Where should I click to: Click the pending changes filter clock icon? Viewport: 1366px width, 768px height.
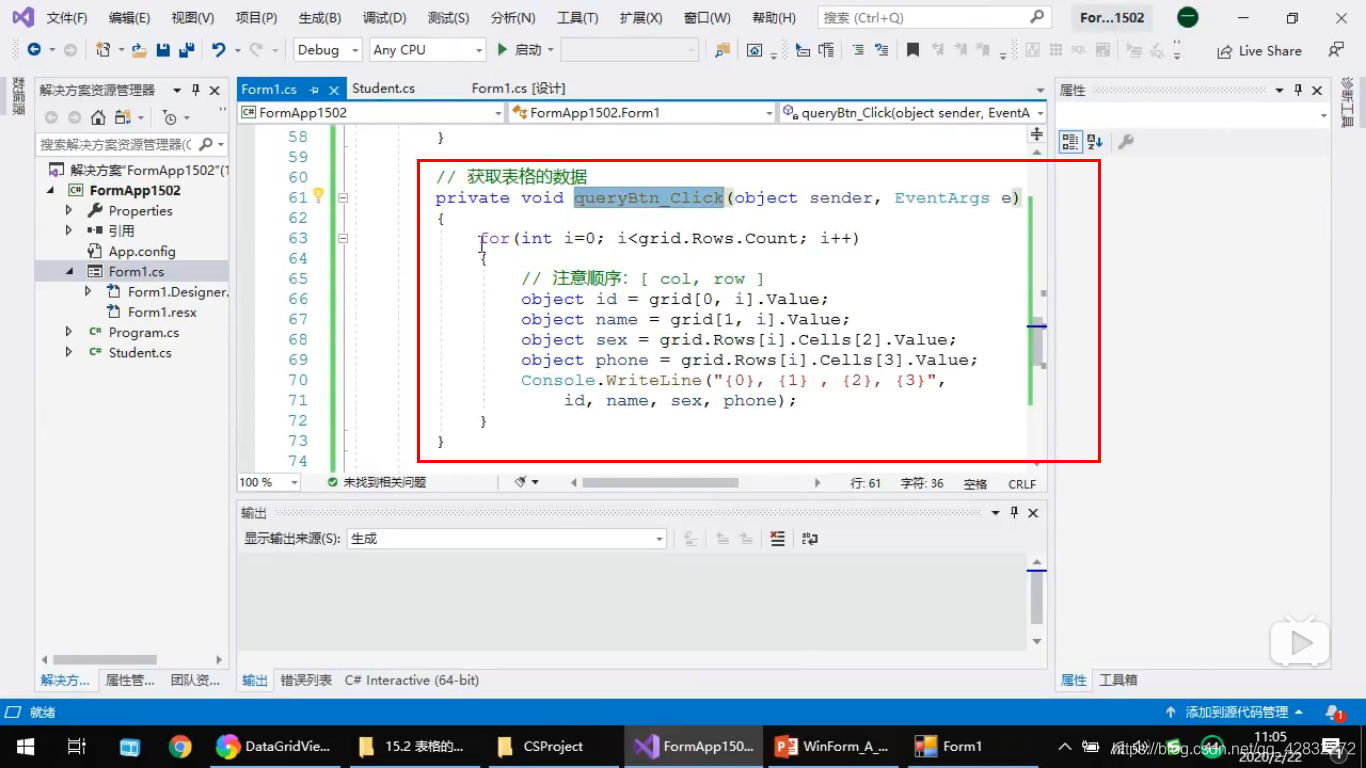(x=169, y=118)
